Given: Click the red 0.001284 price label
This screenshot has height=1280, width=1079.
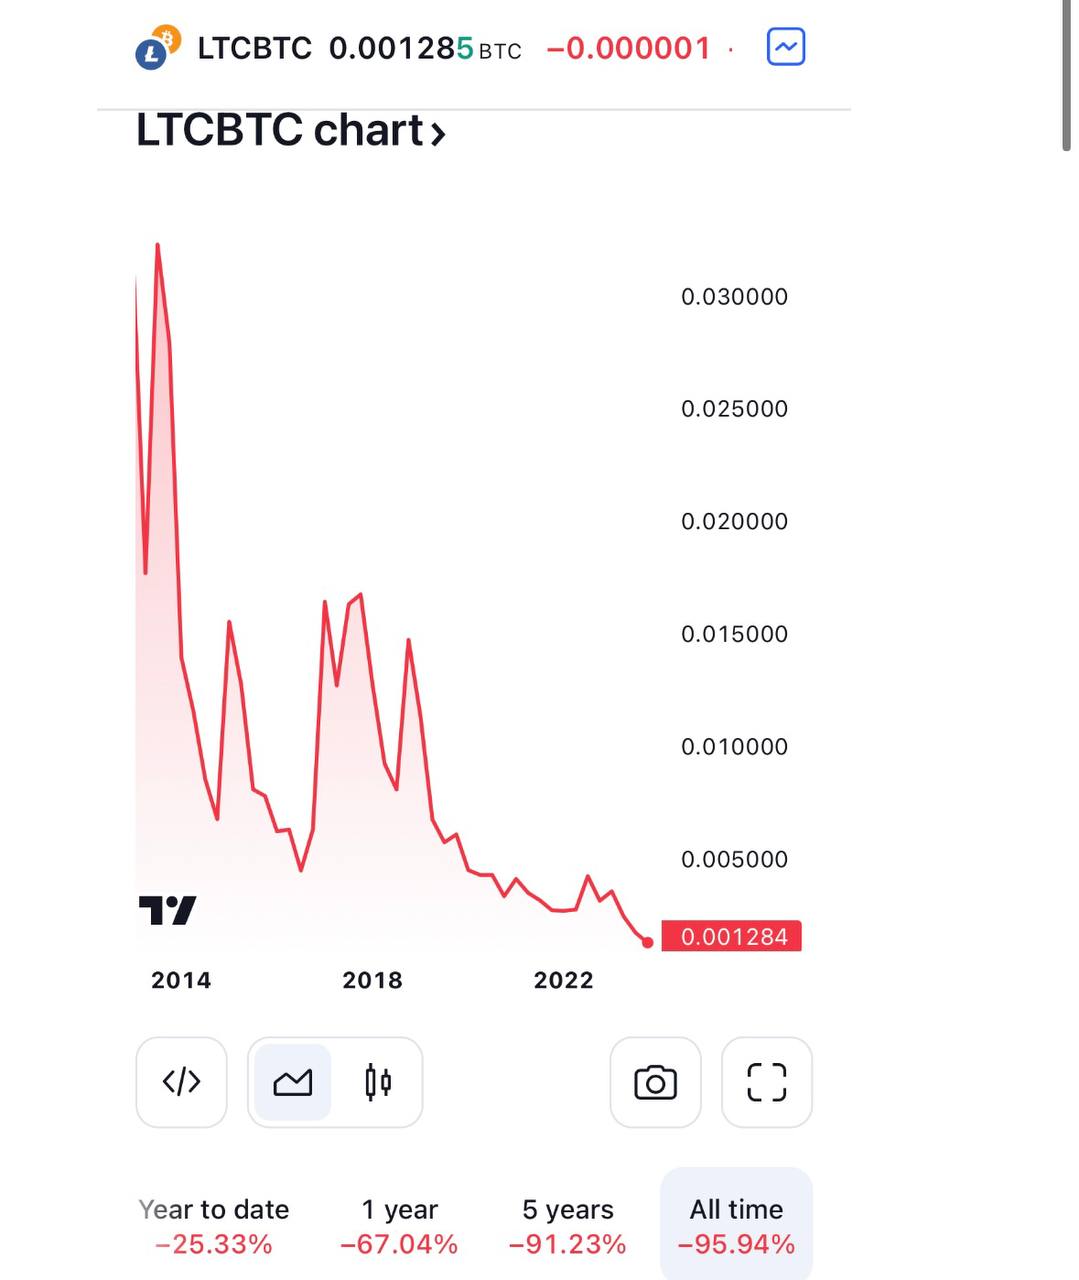Looking at the screenshot, I should tap(732, 937).
